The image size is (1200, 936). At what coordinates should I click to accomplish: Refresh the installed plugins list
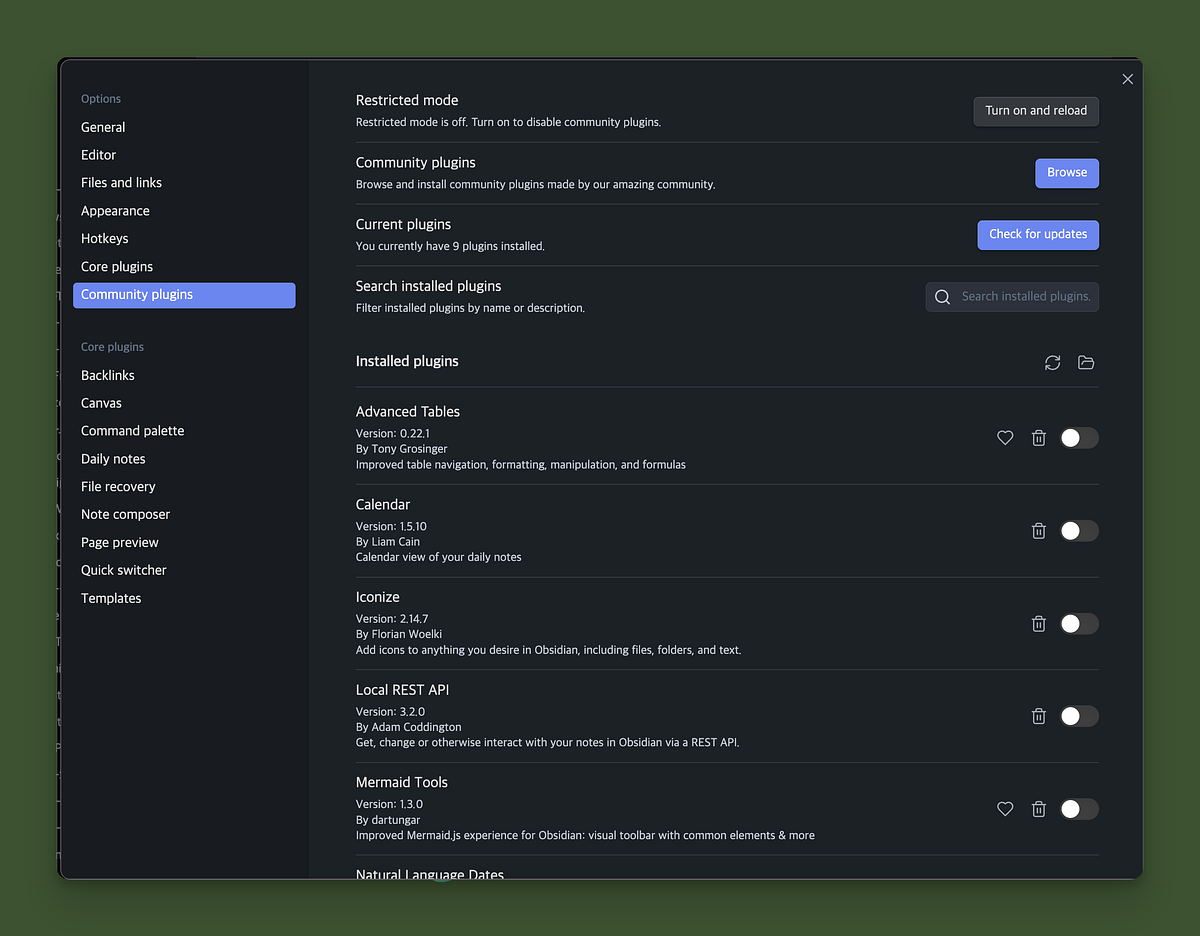[1052, 362]
